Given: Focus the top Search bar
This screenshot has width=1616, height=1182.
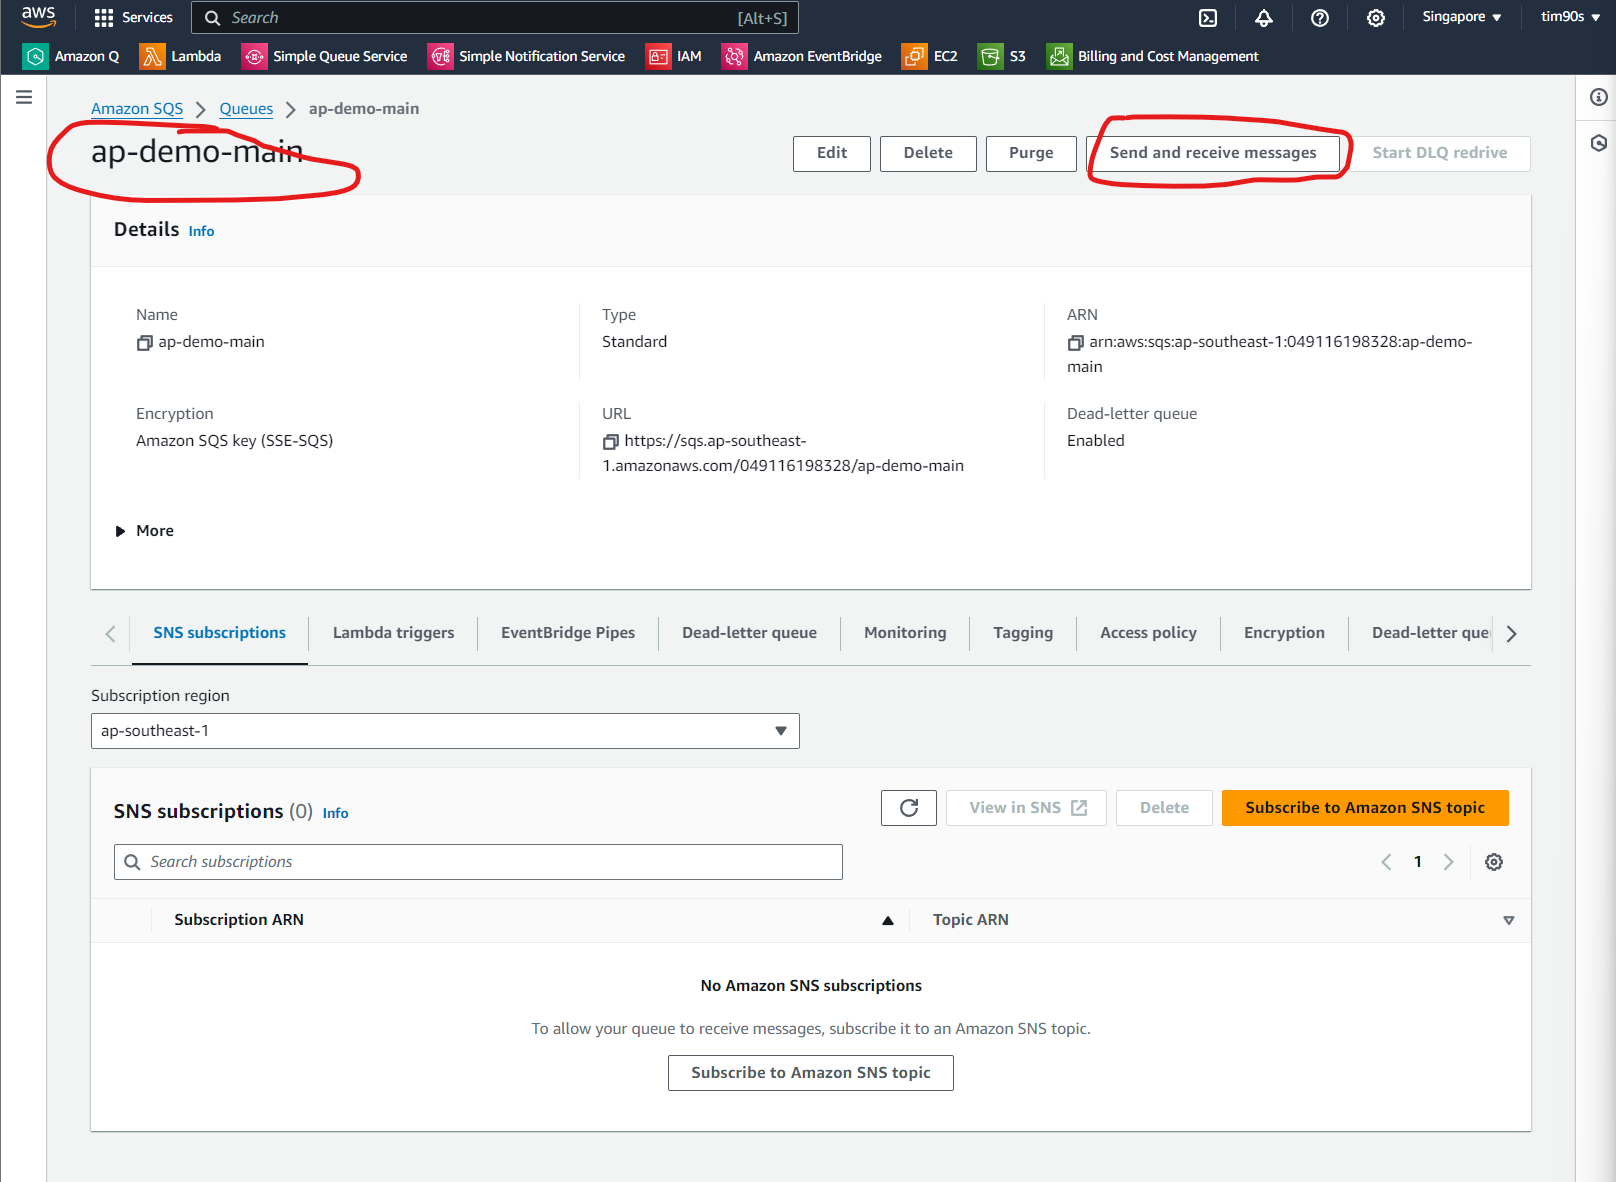Looking at the screenshot, I should pos(495,18).
